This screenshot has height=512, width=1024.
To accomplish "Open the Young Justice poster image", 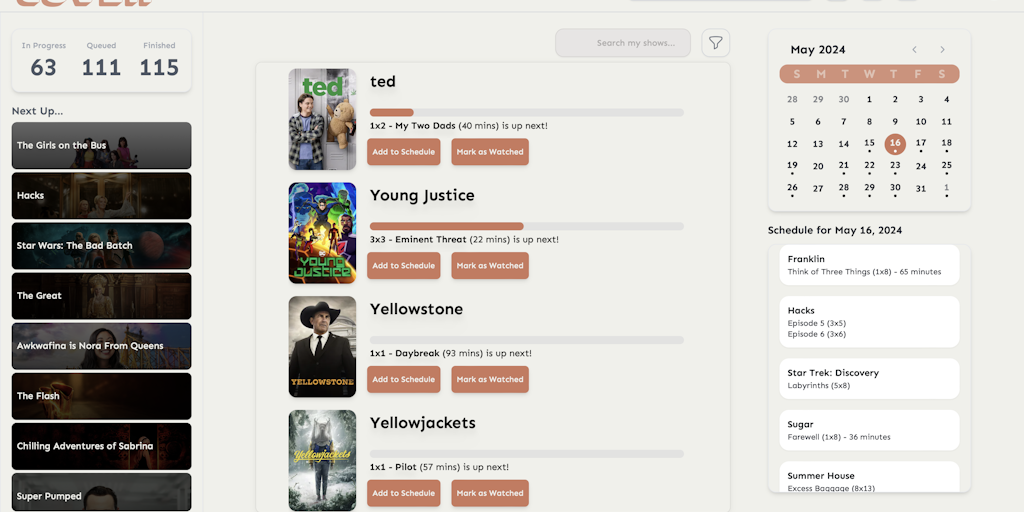I will pos(322,233).
